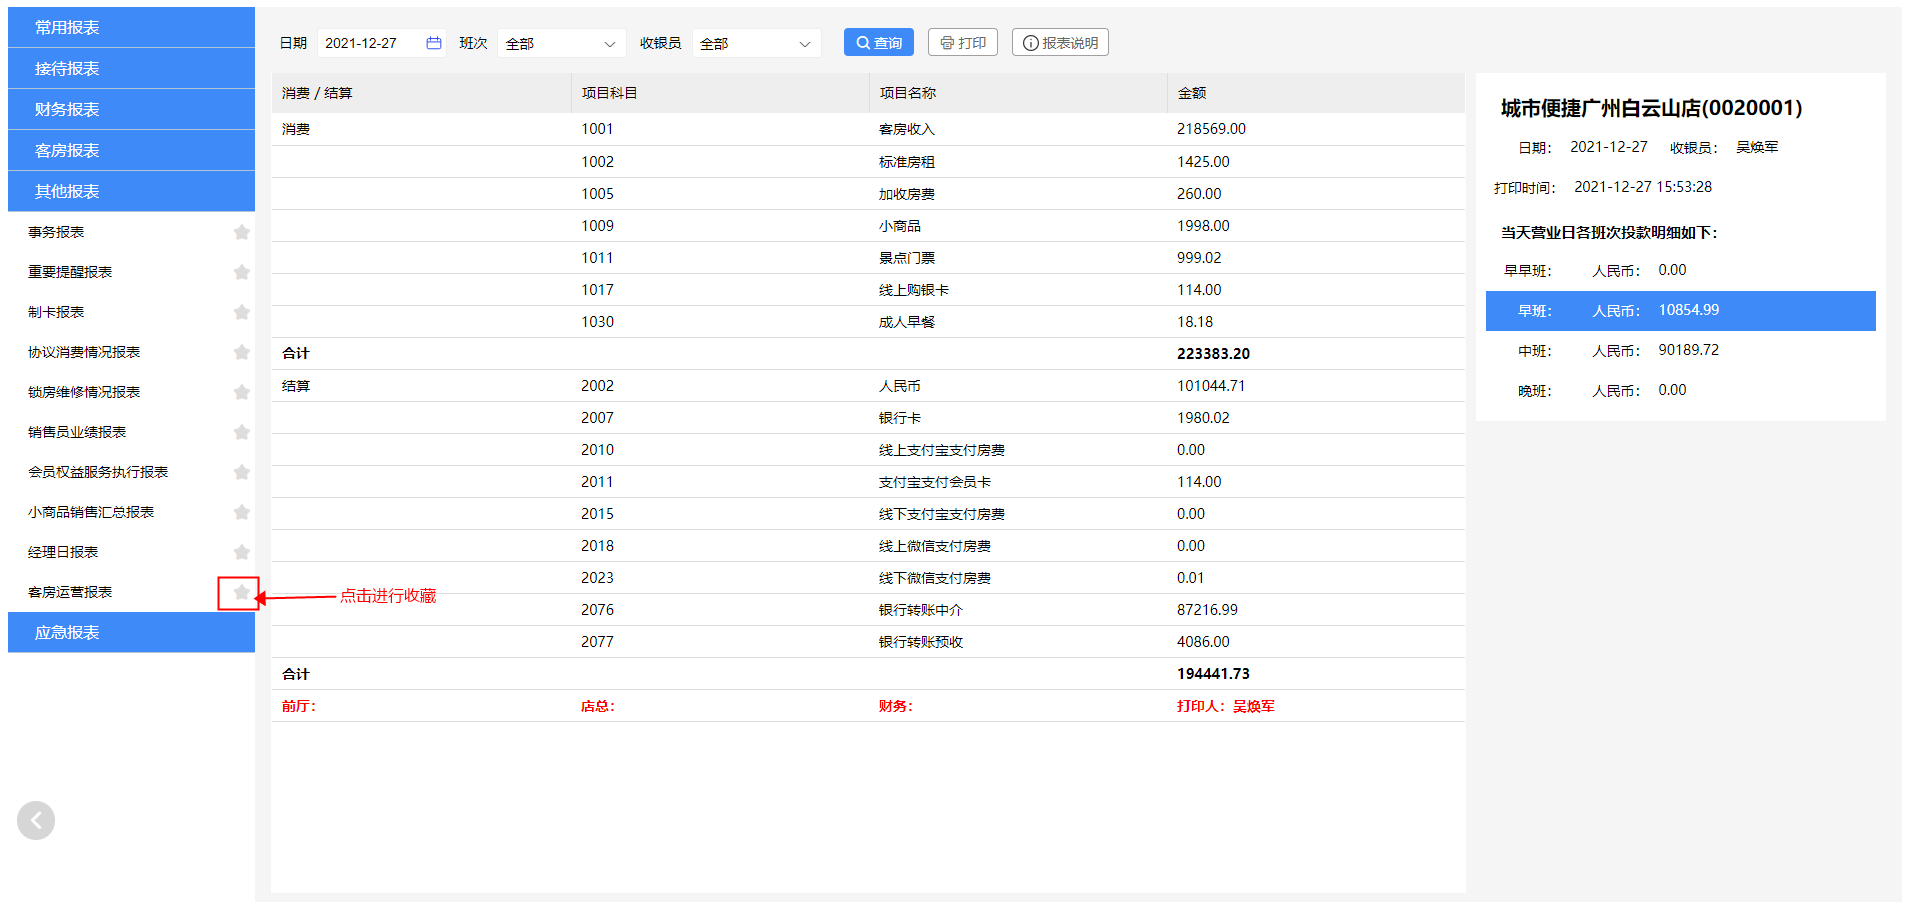Click the 线上微信支付房费 row name
This screenshot has height=902, width=1909.
[x=935, y=546]
